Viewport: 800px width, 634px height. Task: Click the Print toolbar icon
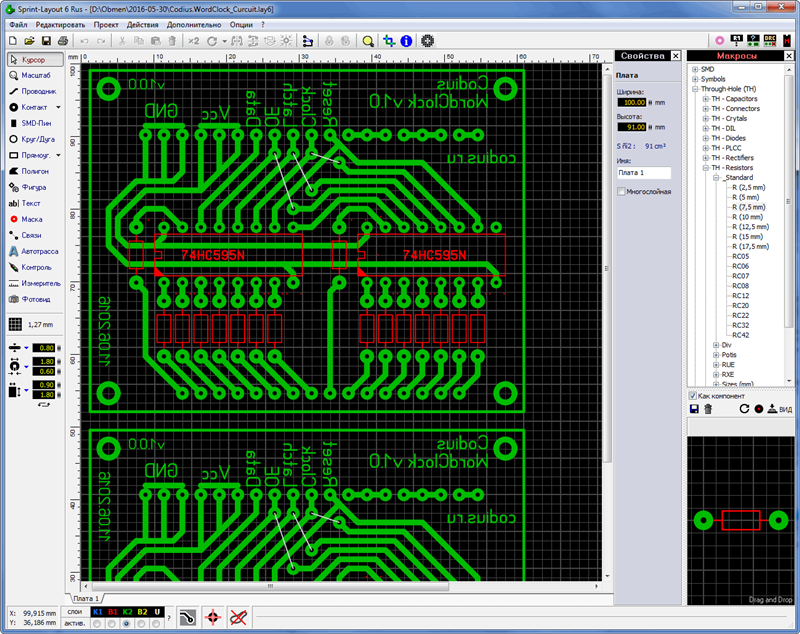(x=62, y=41)
